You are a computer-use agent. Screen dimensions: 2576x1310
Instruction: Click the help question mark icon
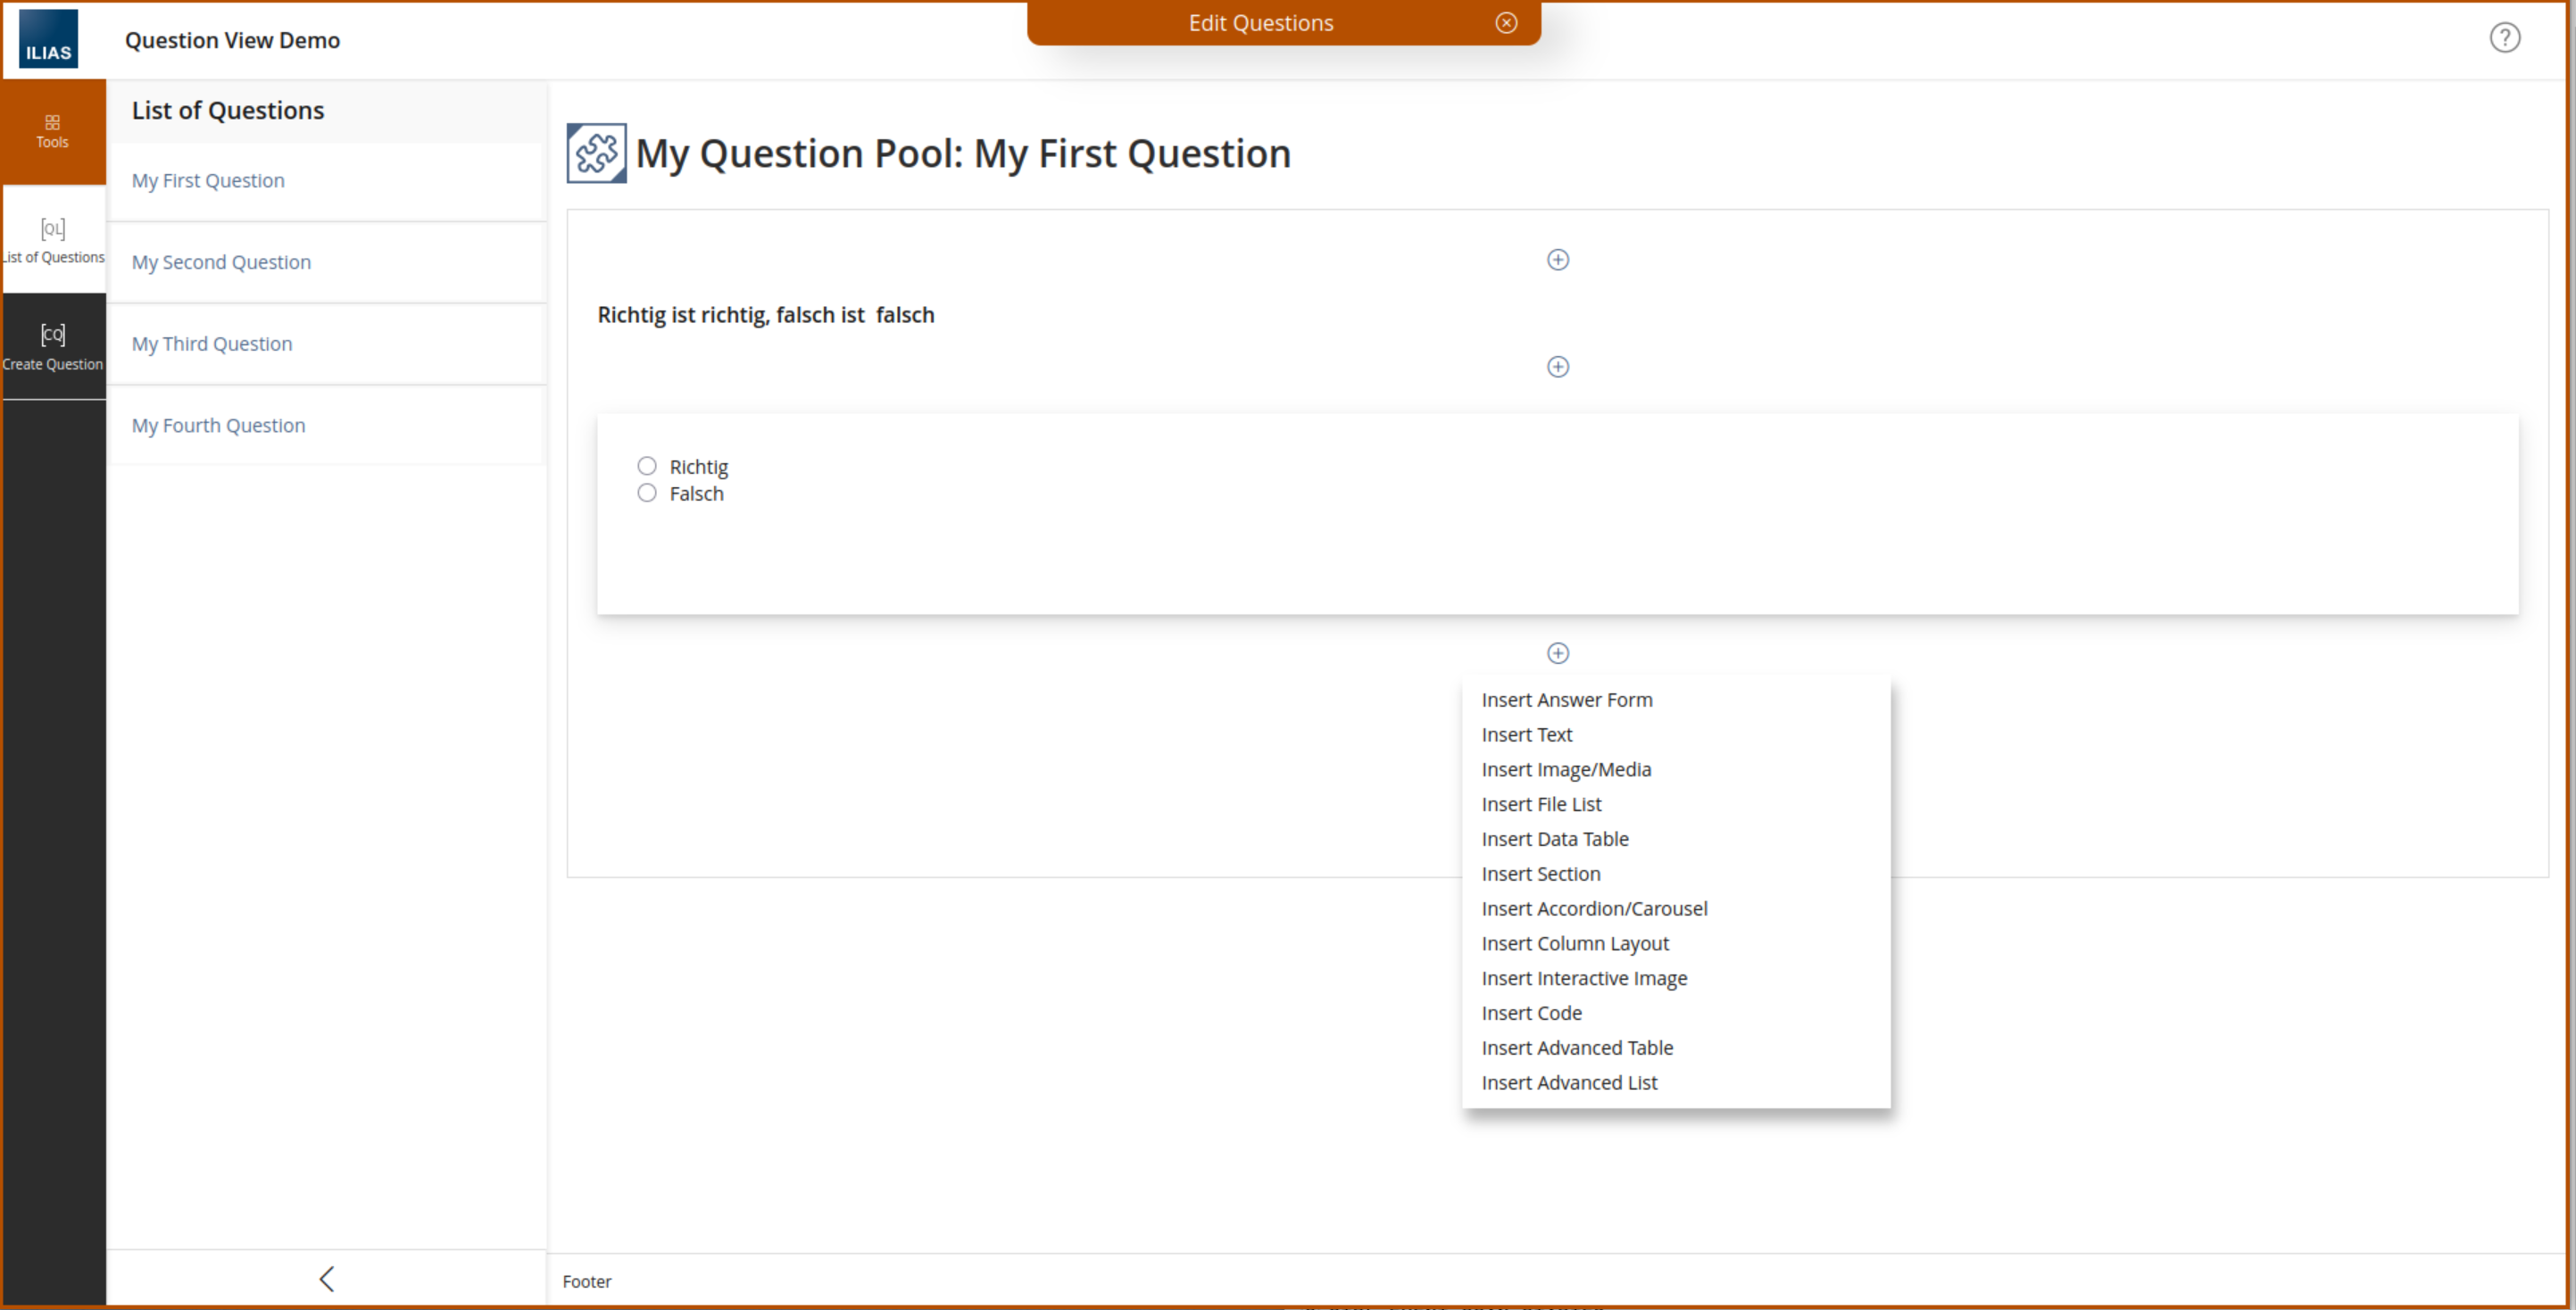2504,38
